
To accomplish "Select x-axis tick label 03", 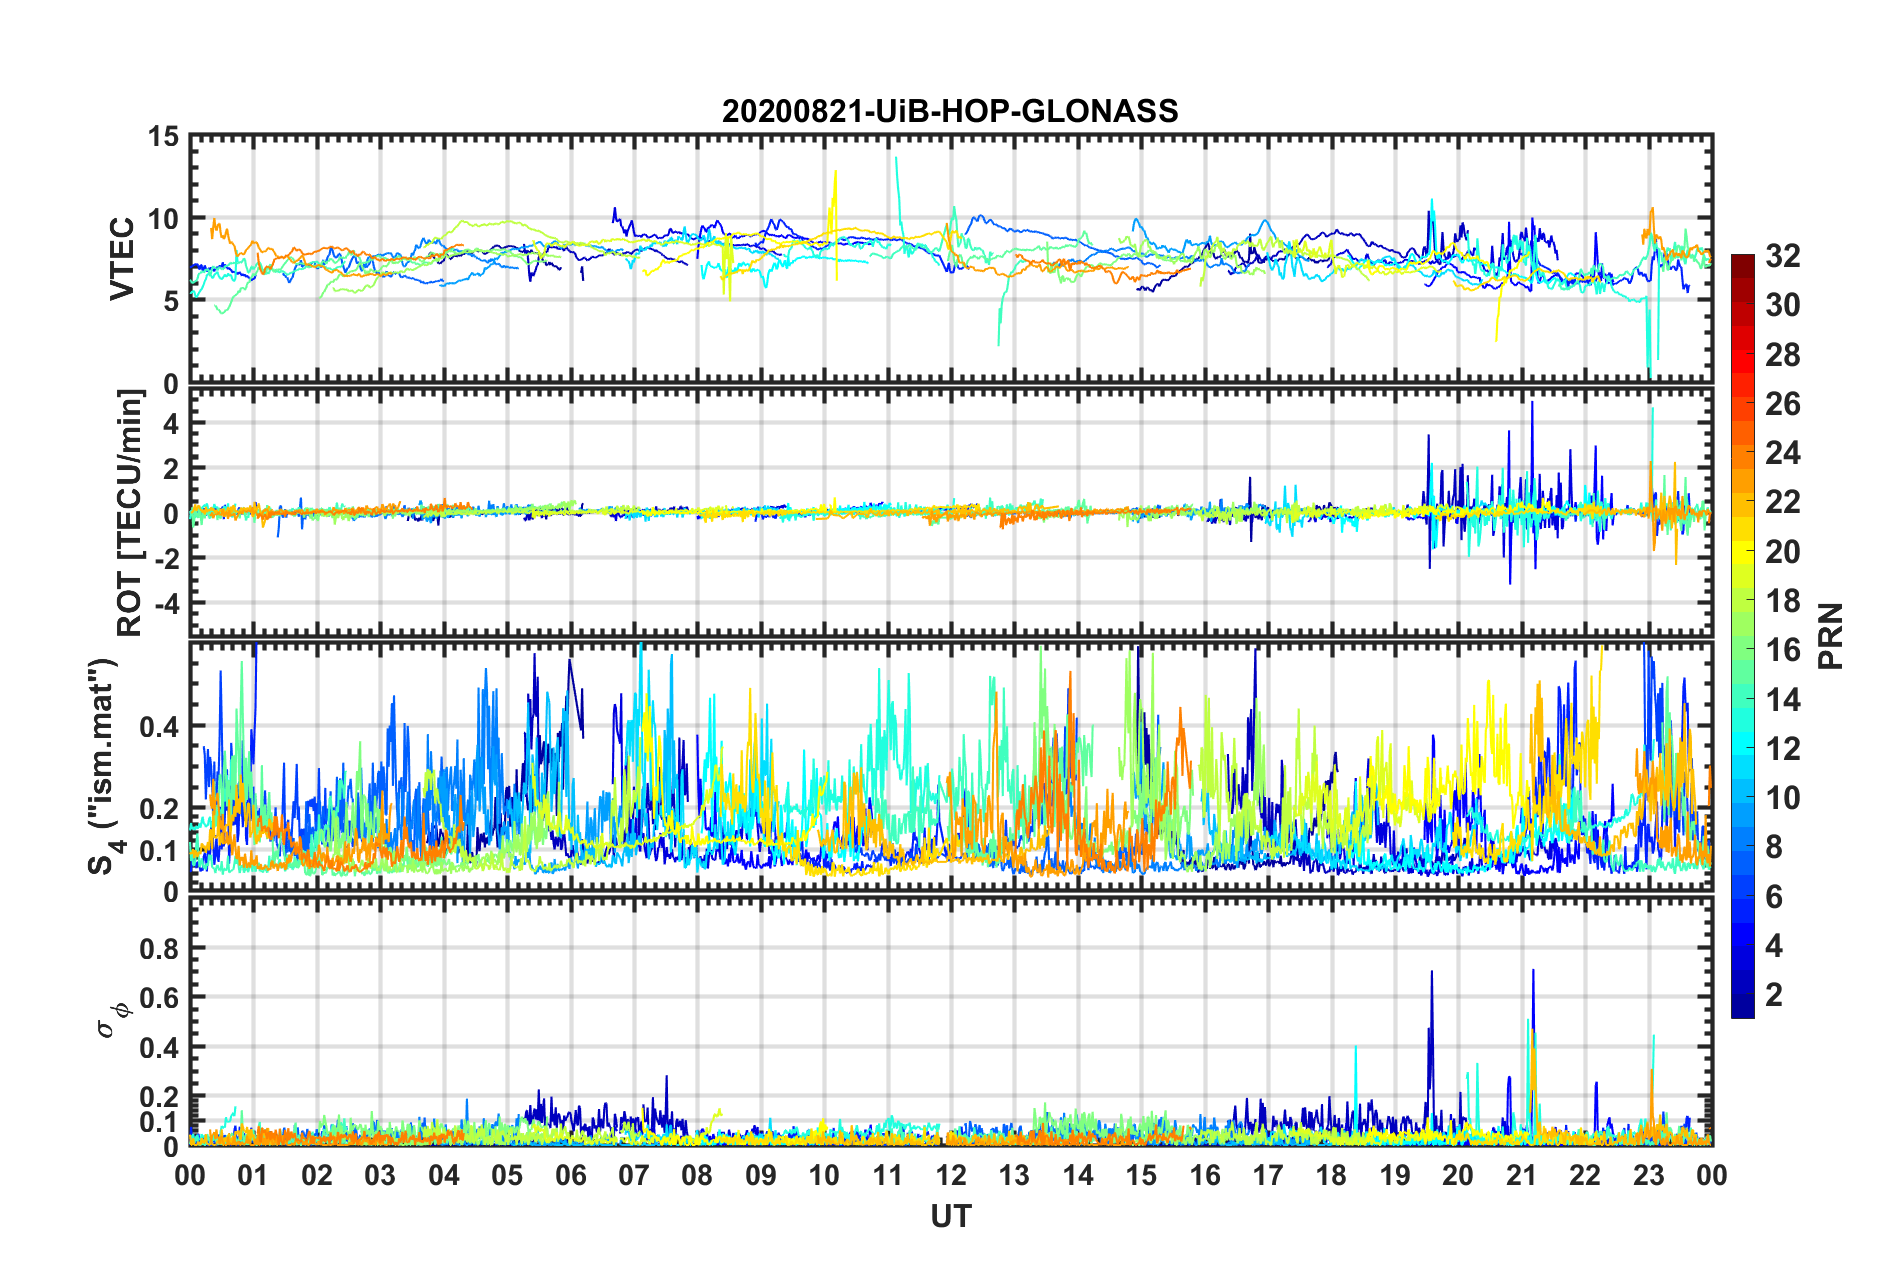I will click(x=380, y=1175).
